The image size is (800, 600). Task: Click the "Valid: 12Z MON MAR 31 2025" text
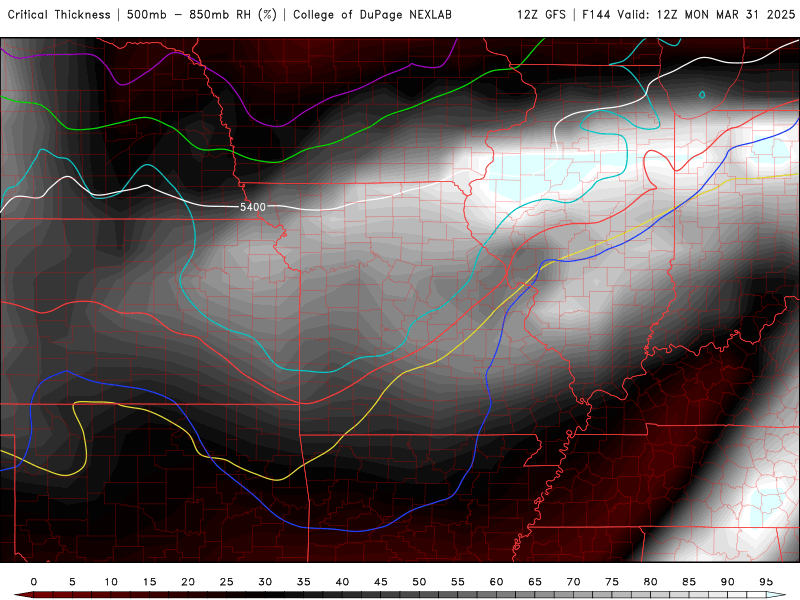coord(706,15)
